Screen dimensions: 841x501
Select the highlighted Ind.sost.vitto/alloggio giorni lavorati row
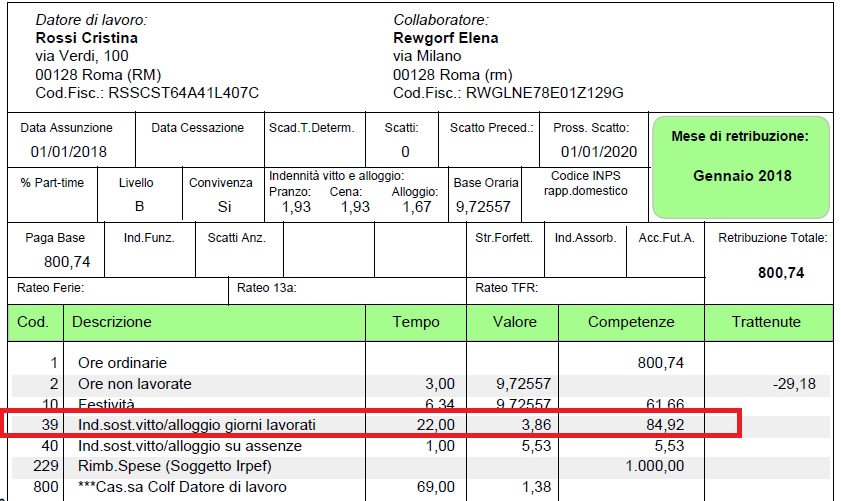(197, 425)
